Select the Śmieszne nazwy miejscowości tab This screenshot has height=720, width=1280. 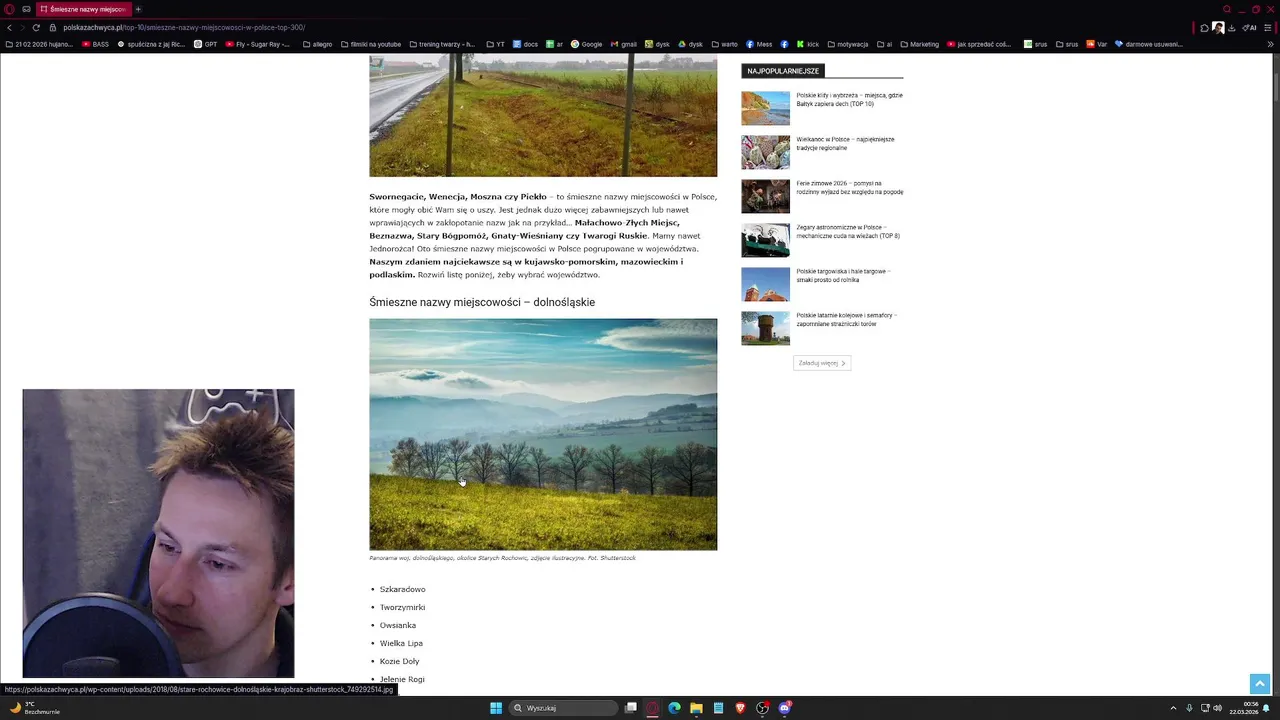(82, 9)
